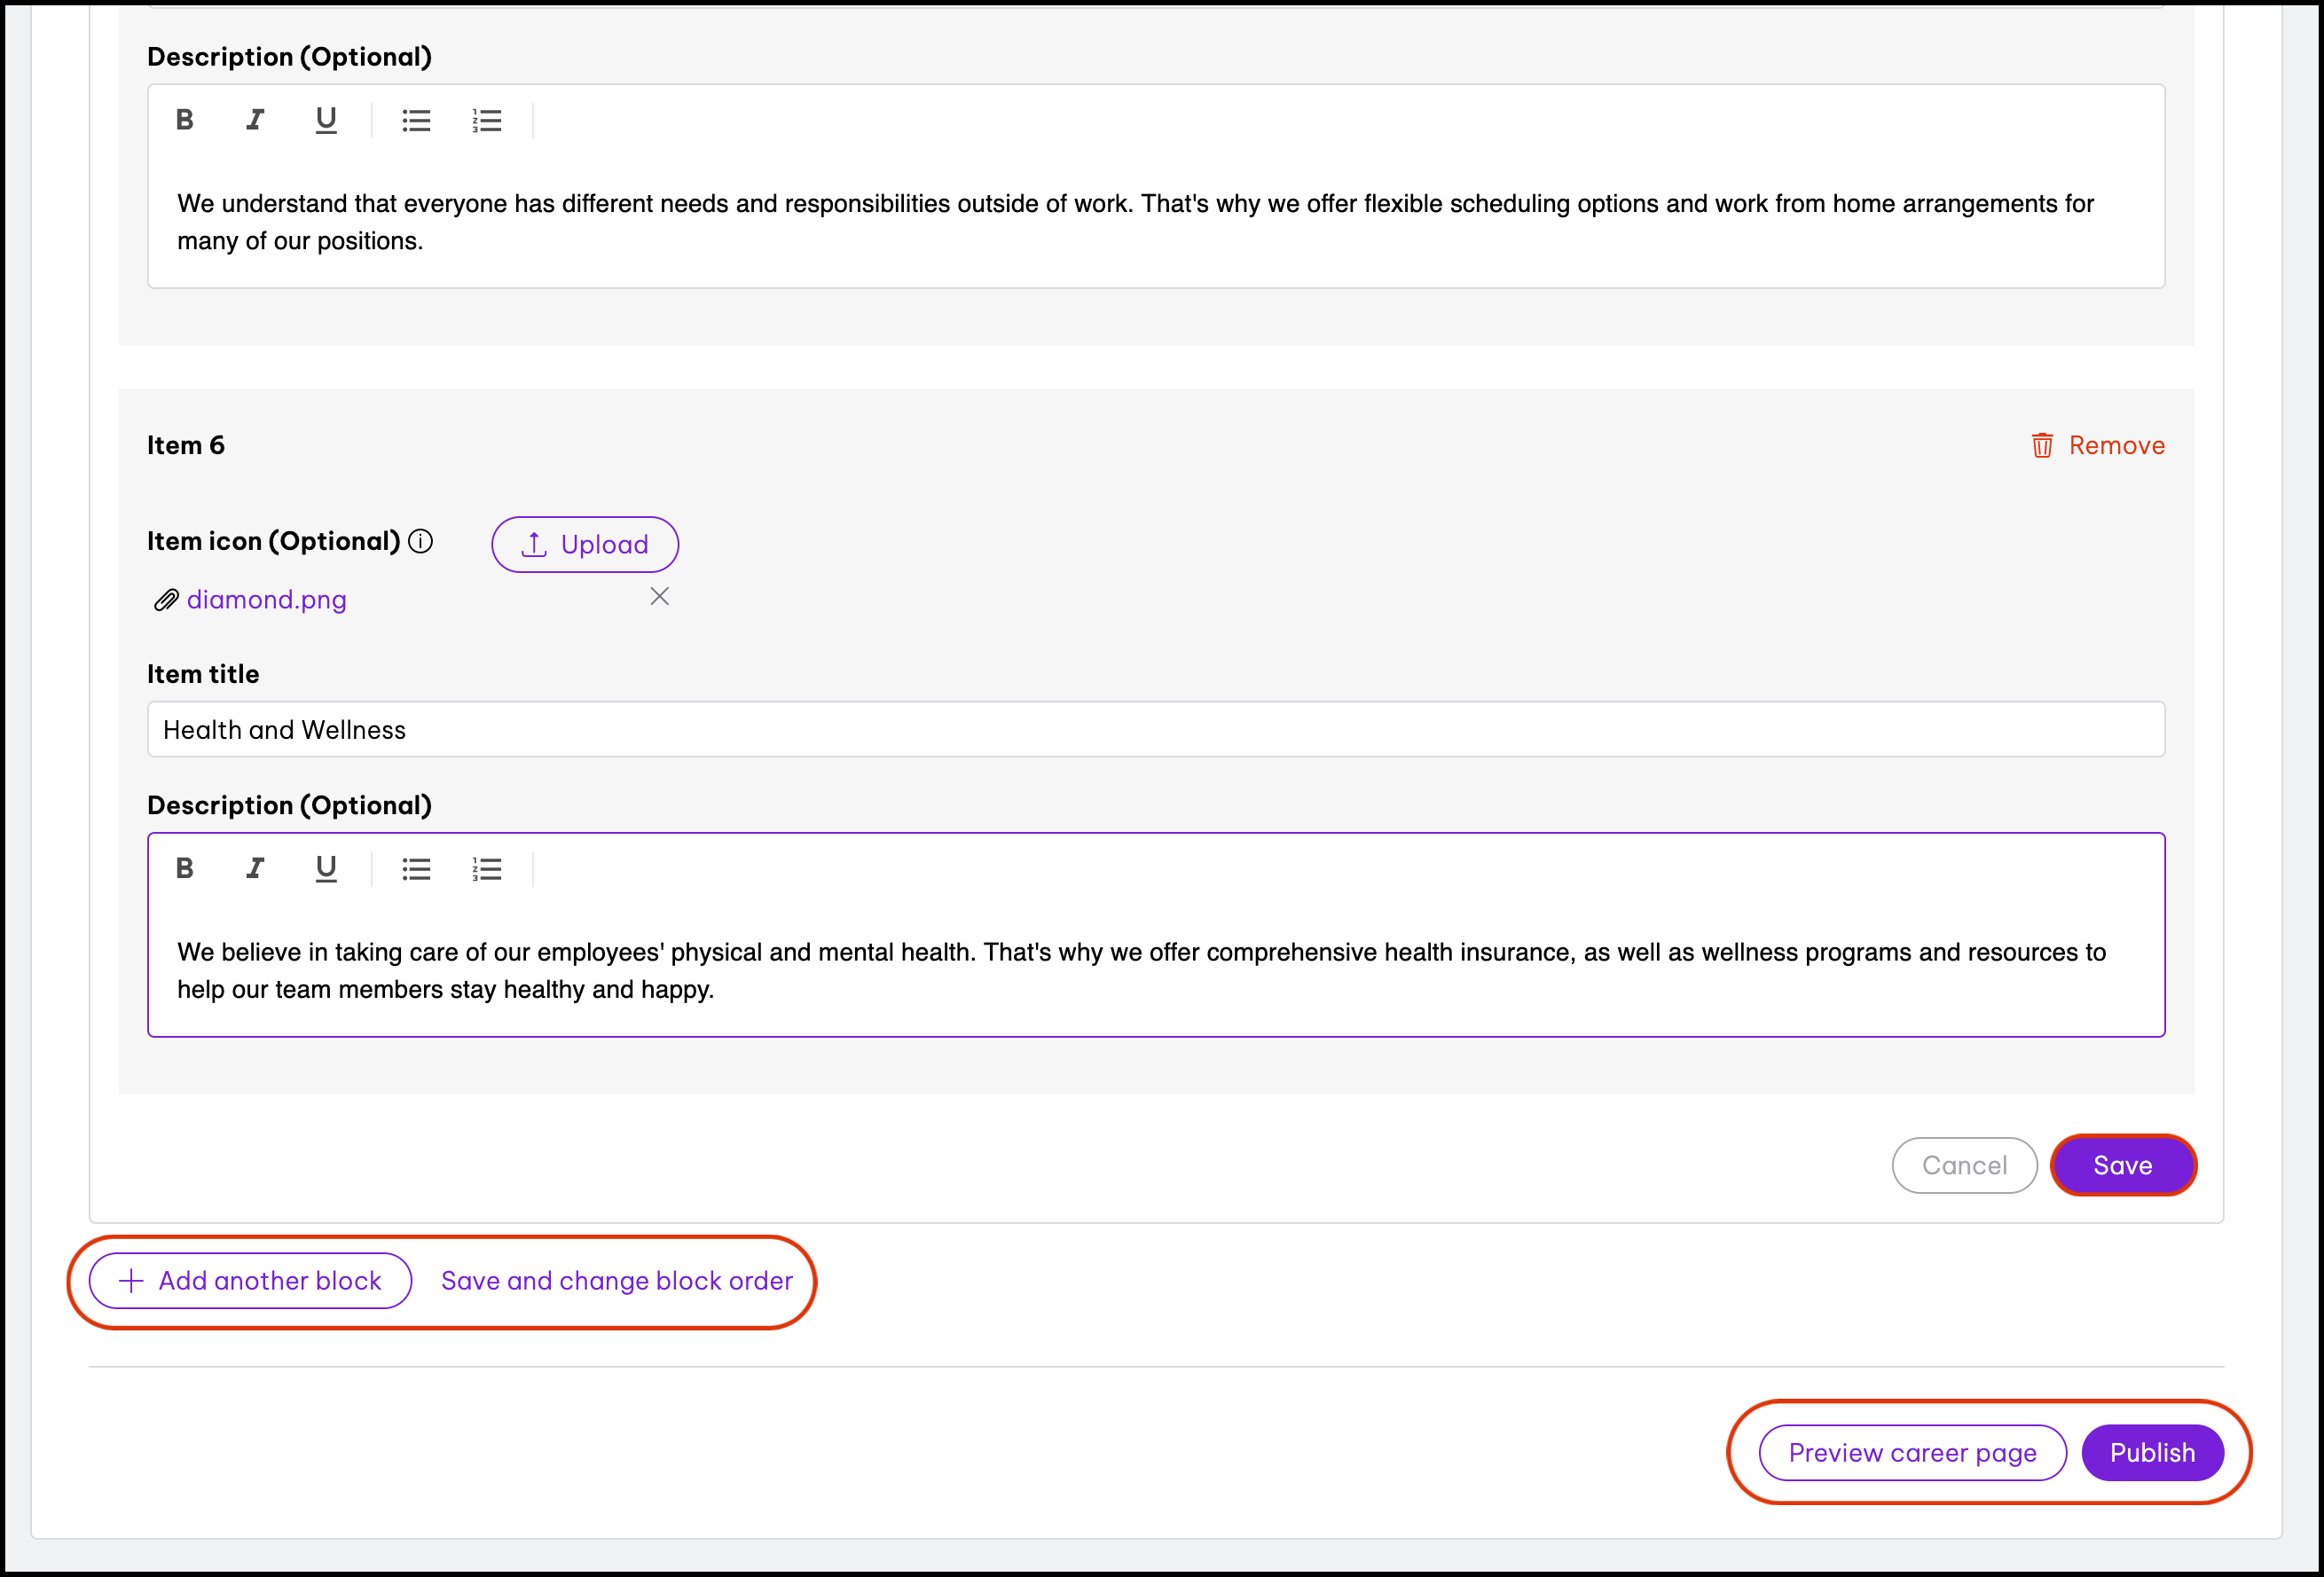Screen dimensions: 2324x1577
Task: Toggle bold in Item 6 description editor
Action: click(x=185, y=868)
